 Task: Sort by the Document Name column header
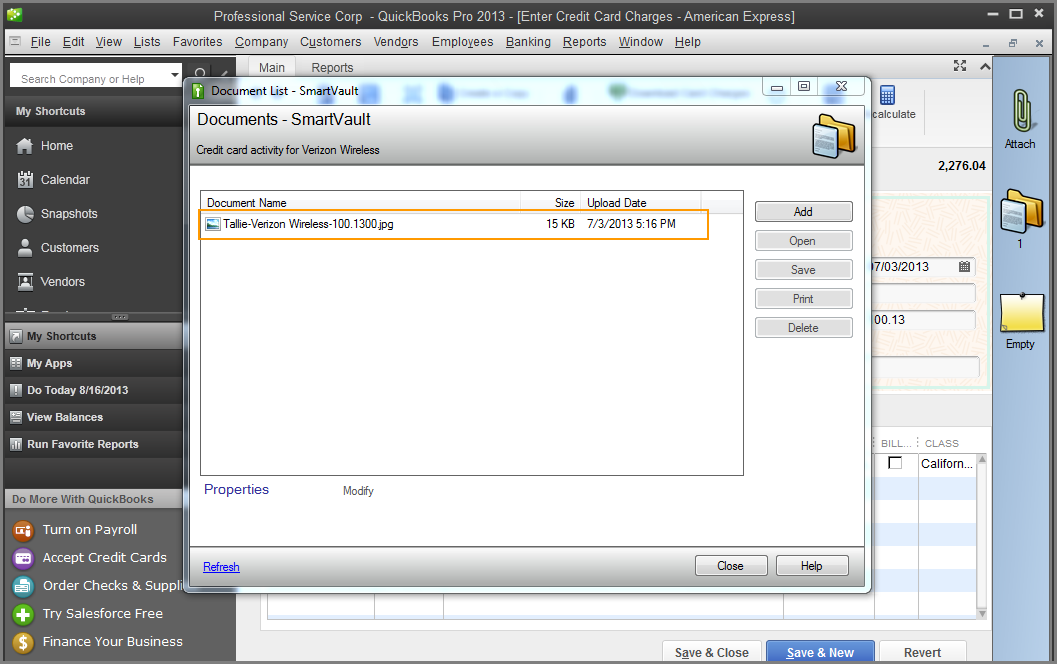pos(361,203)
